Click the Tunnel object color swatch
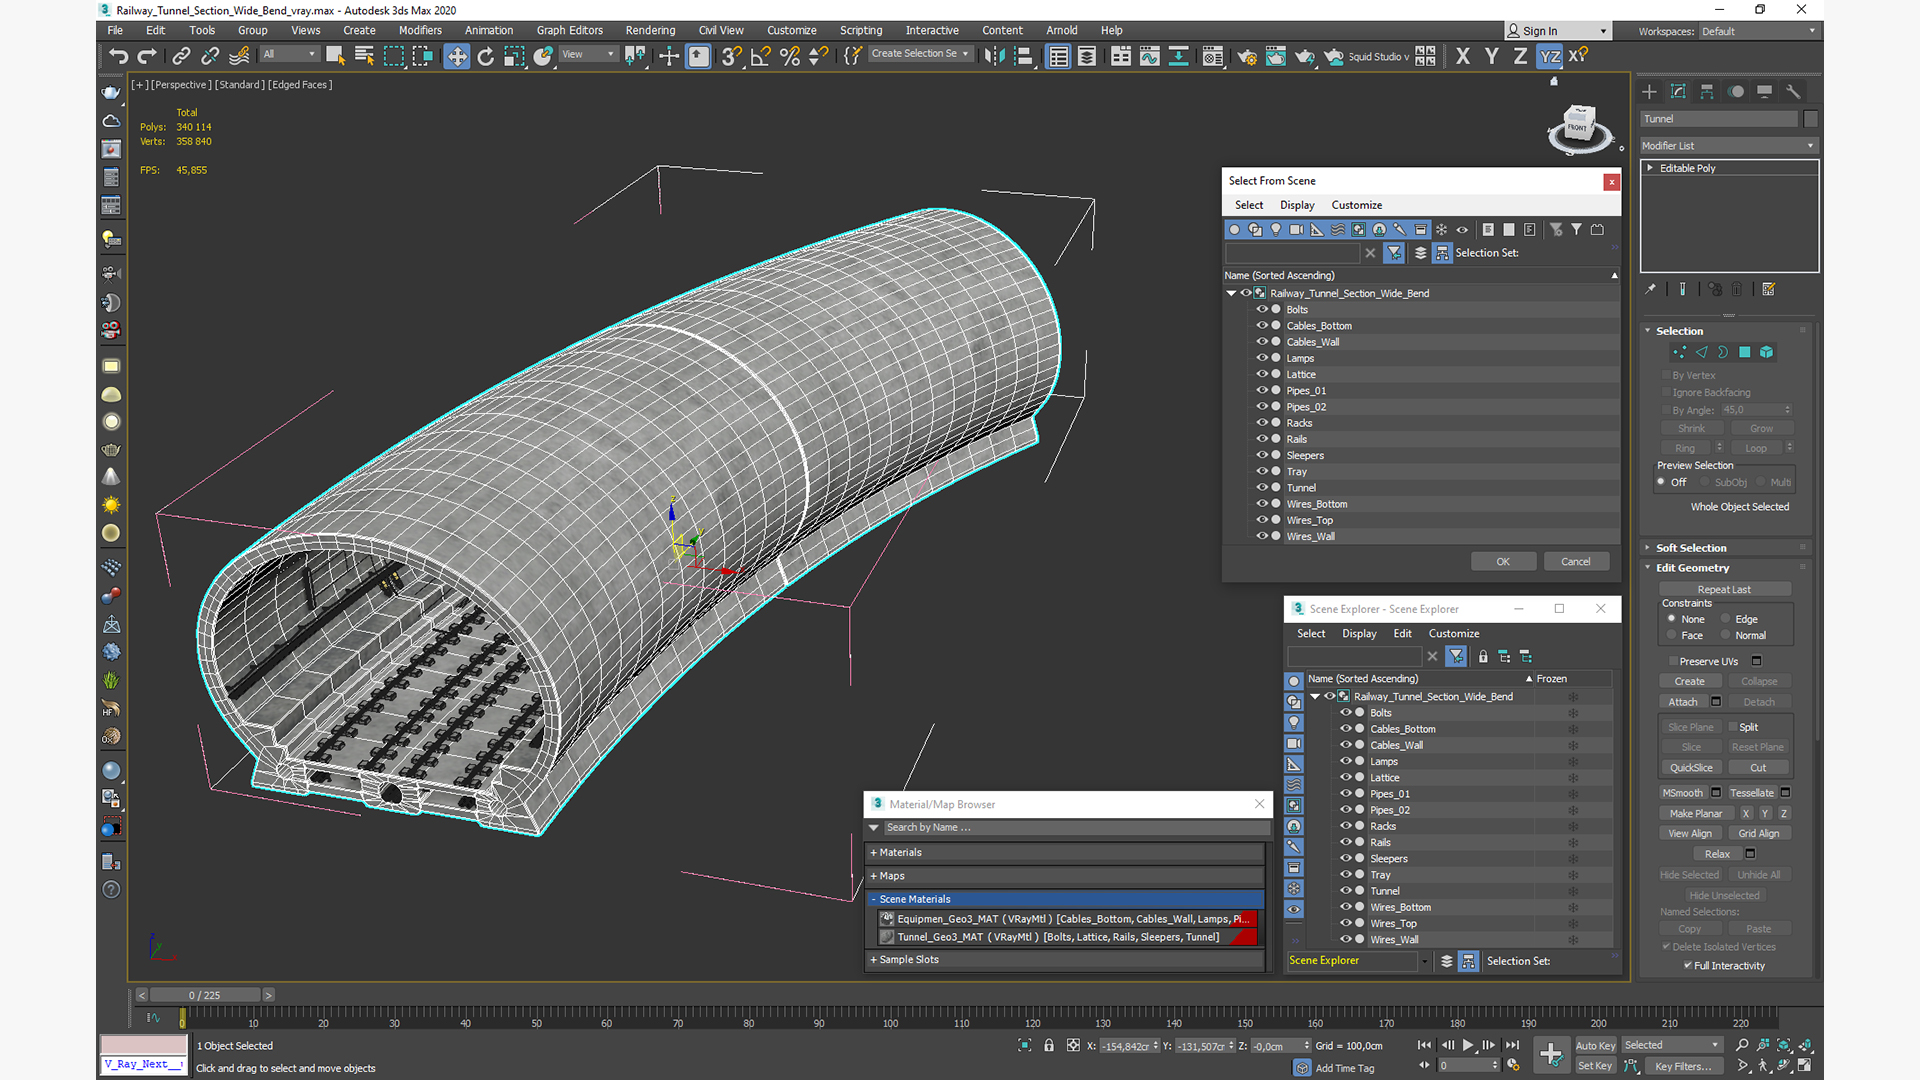This screenshot has height=1080, width=1920. [x=1810, y=119]
